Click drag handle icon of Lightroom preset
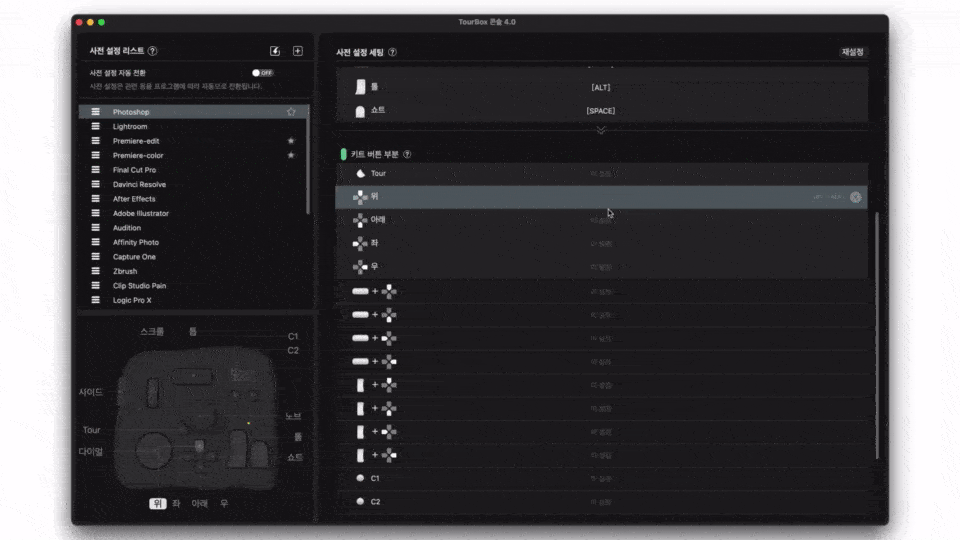The width and height of the screenshot is (960, 540). click(x=96, y=126)
